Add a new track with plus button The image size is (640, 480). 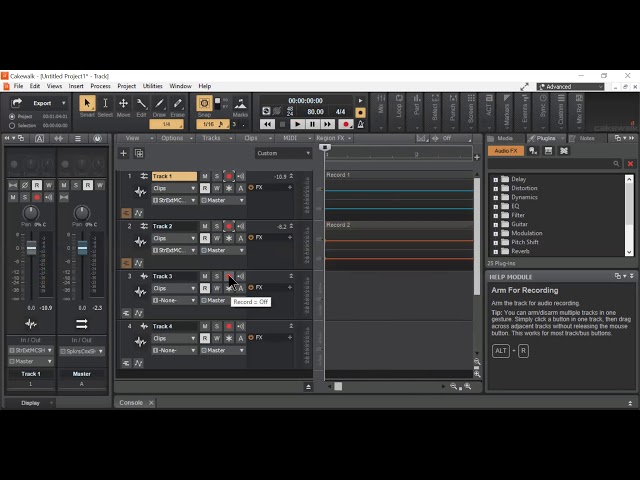[x=123, y=153]
